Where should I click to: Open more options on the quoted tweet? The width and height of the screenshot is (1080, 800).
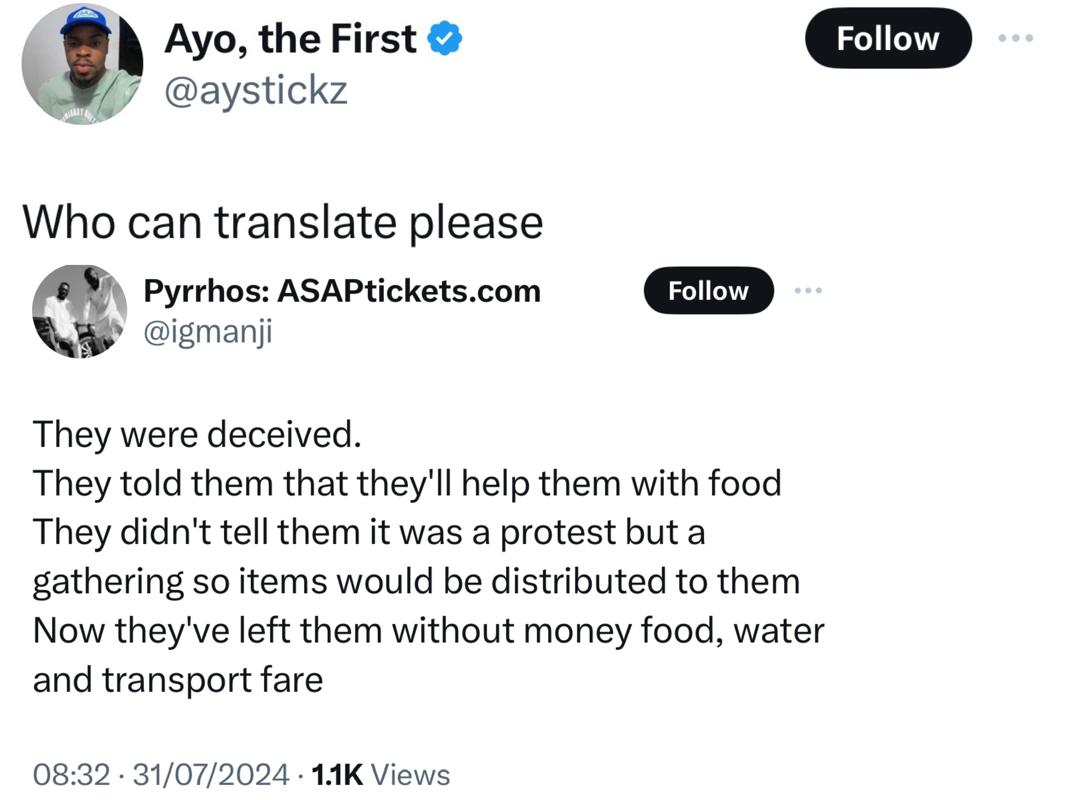click(807, 291)
